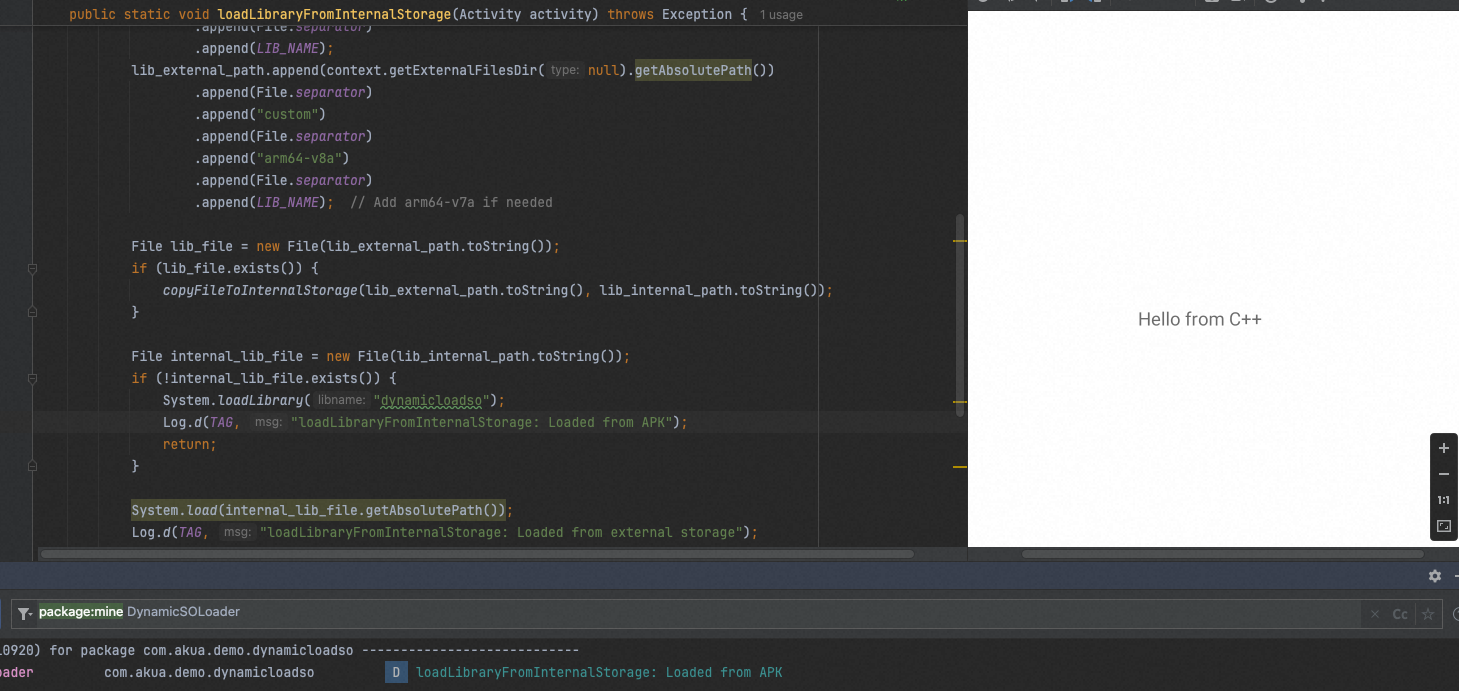Click com.akua.demo.dynamicloadso package in log row
Image resolution: width=1459 pixels, height=691 pixels.
[209, 673]
